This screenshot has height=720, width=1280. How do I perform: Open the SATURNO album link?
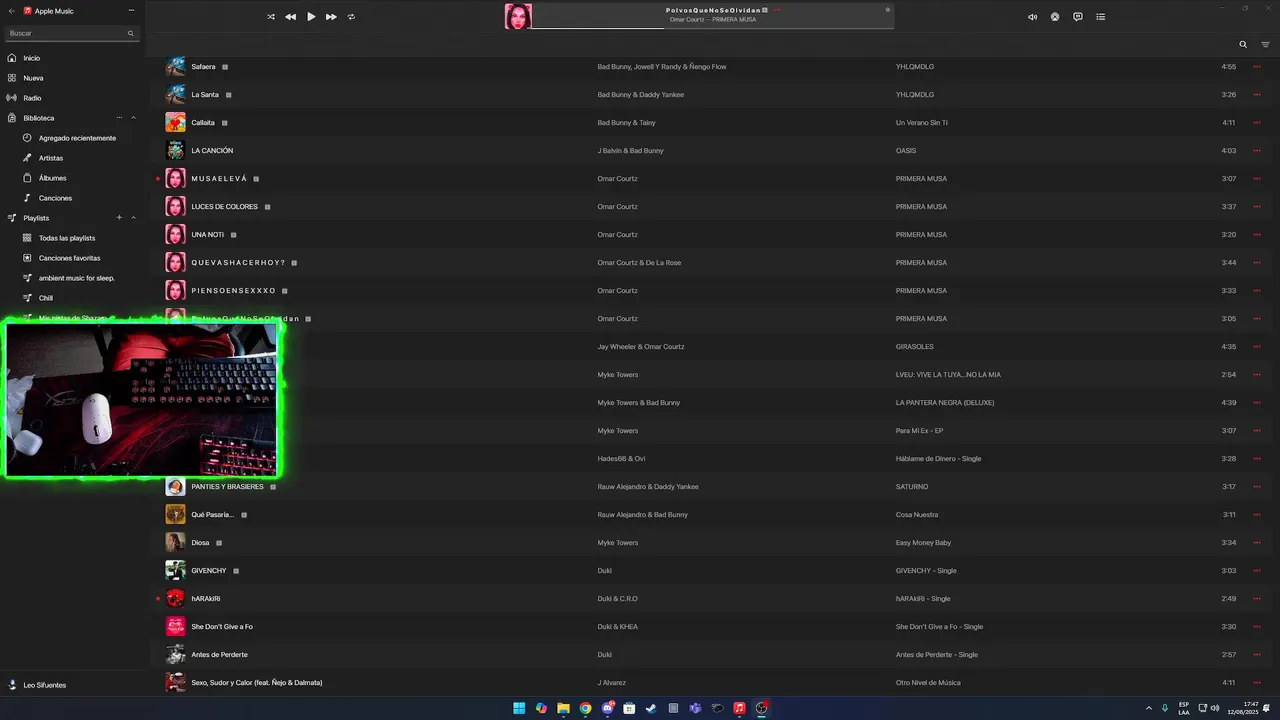click(912, 487)
